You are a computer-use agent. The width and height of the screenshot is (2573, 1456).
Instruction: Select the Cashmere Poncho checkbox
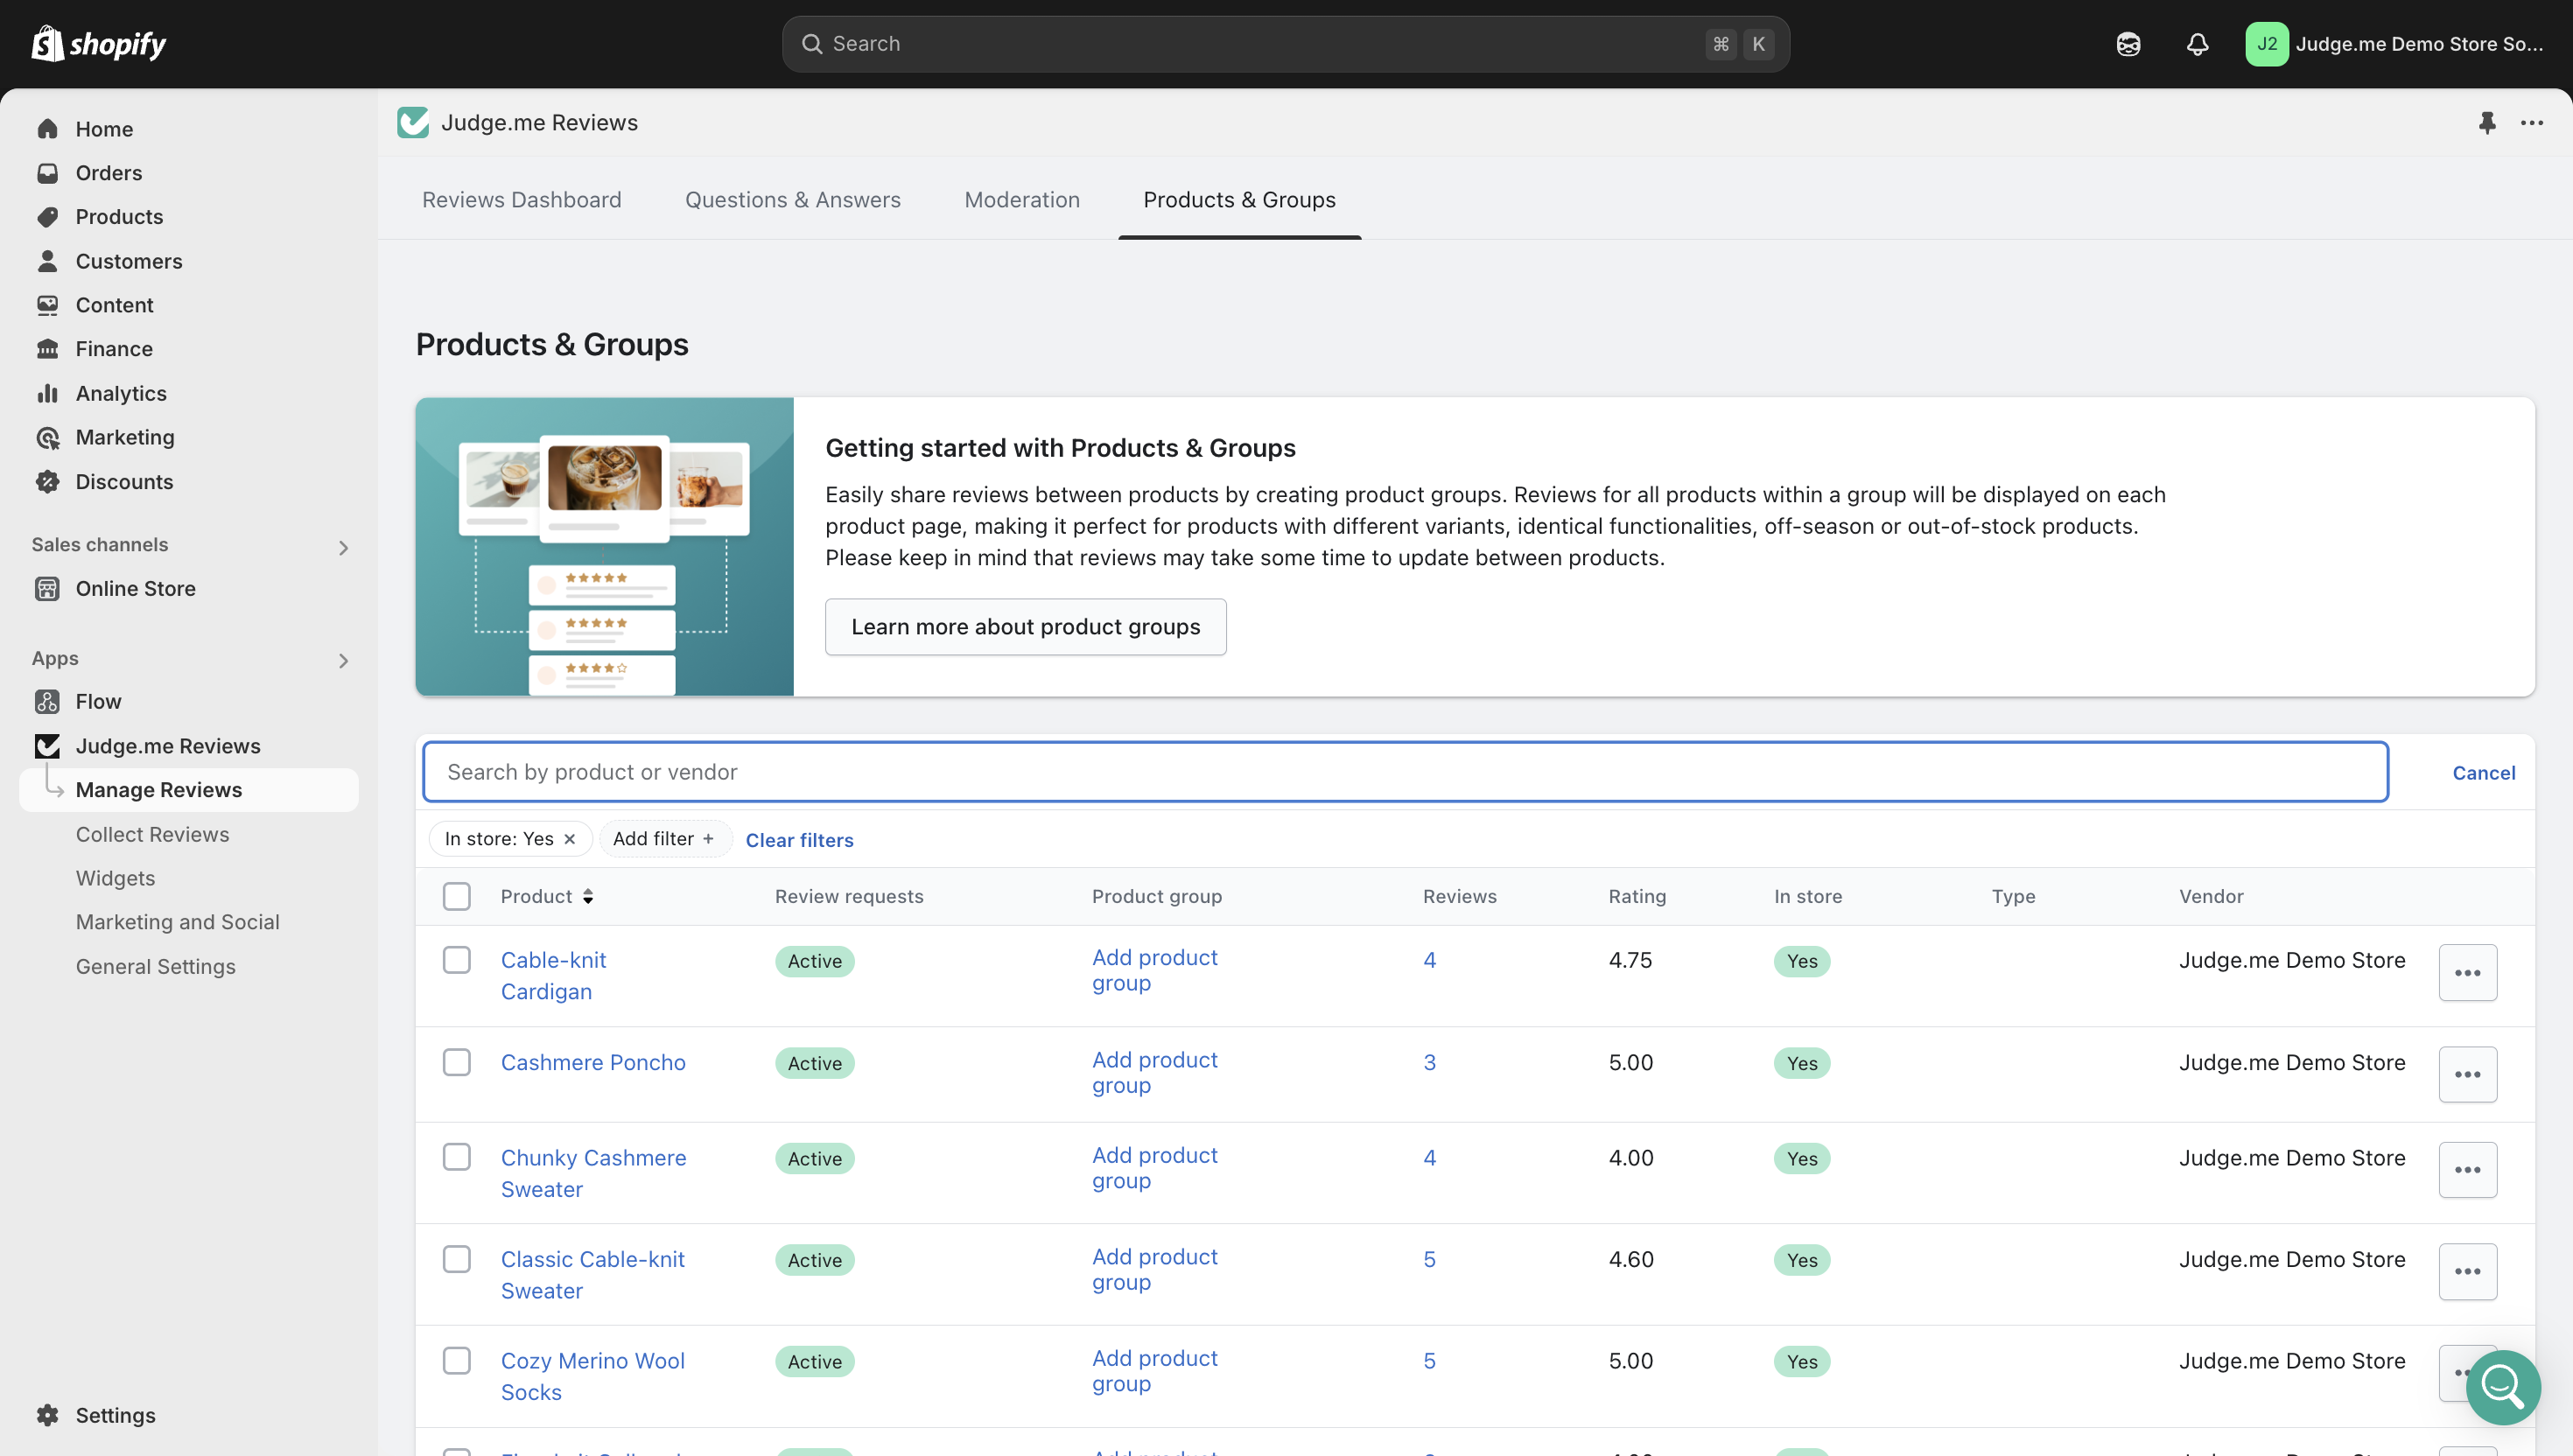point(457,1062)
